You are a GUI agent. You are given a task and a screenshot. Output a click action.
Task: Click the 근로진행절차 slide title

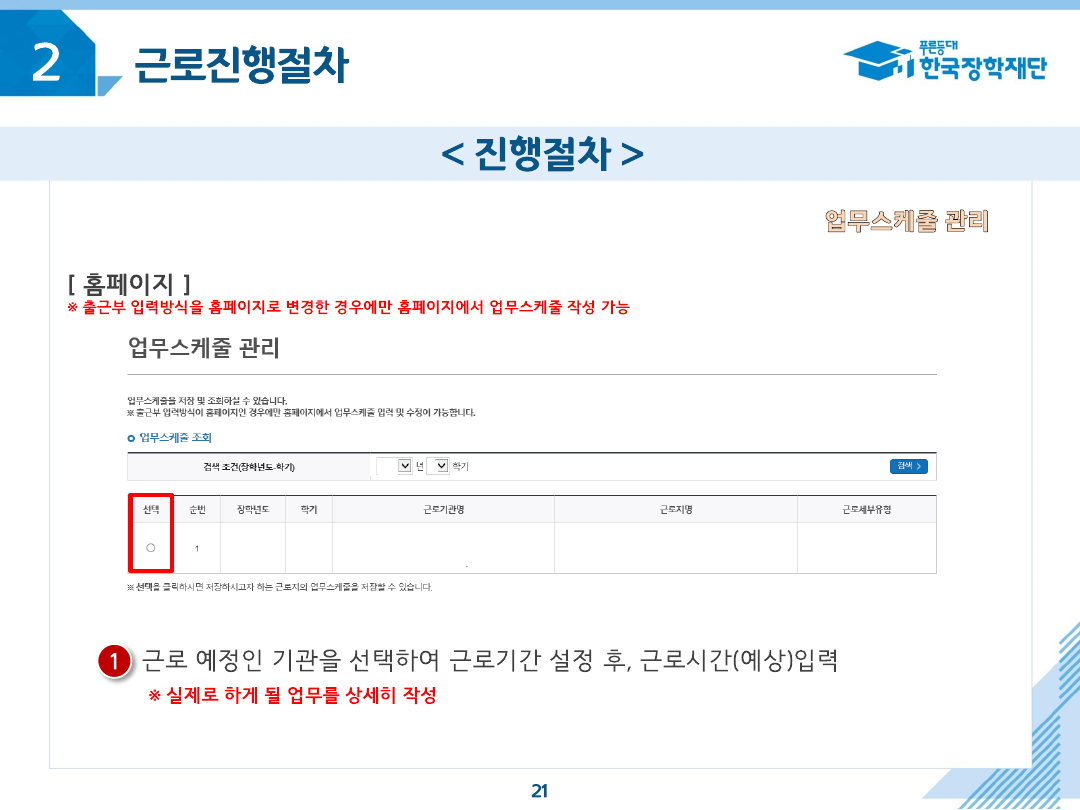[241, 65]
